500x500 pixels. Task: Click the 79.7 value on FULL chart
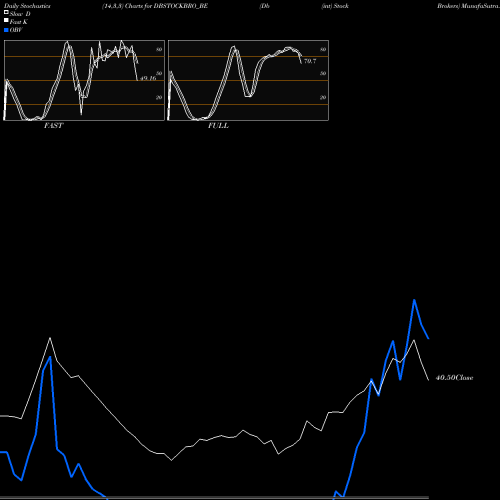pos(310,61)
